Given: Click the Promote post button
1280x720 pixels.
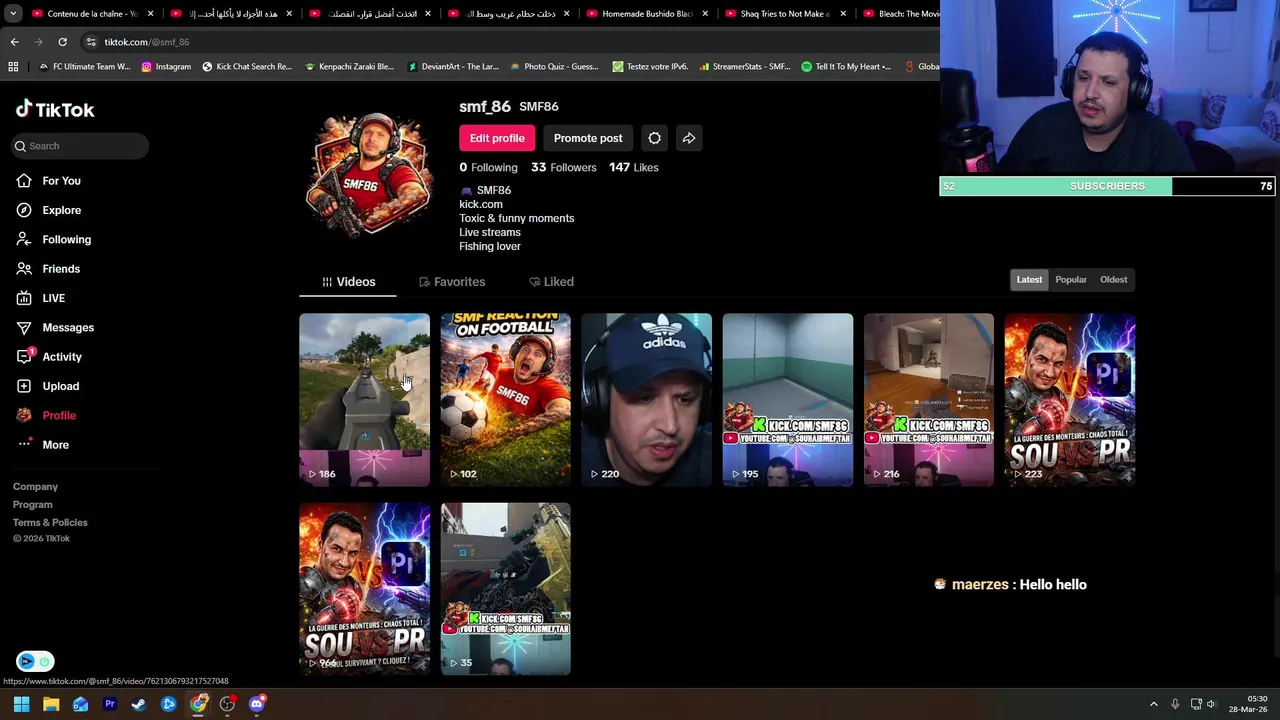Looking at the screenshot, I should point(588,138).
